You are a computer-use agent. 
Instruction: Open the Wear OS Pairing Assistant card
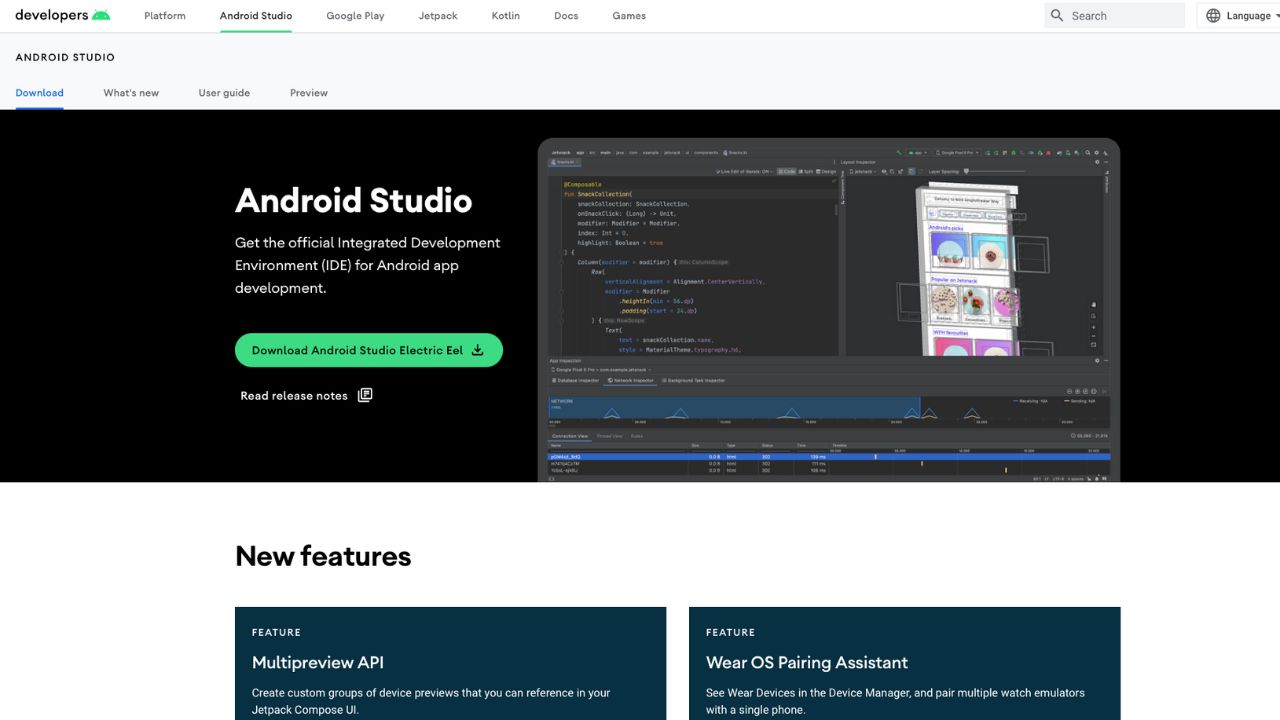point(904,663)
